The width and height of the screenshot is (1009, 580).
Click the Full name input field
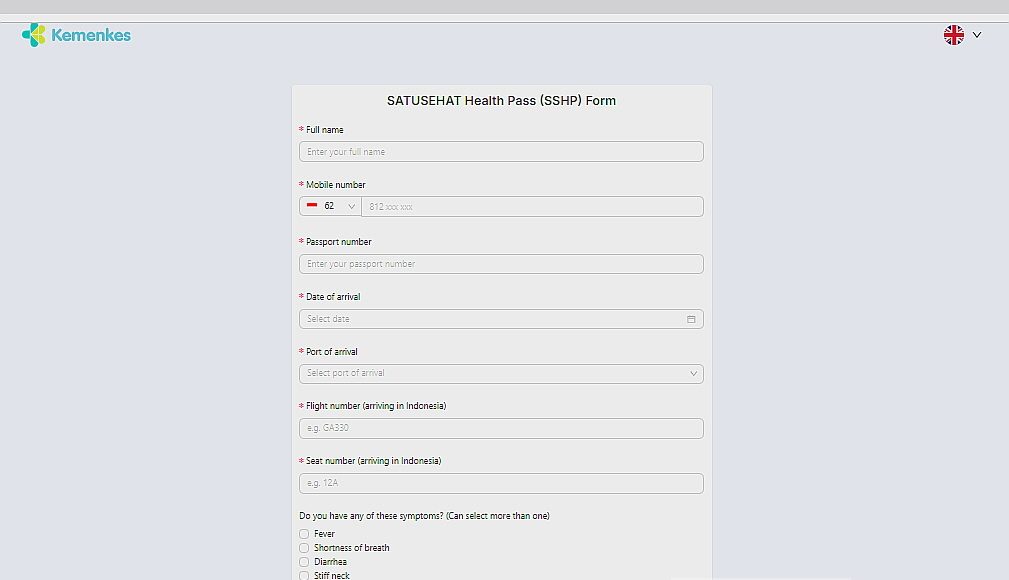pos(500,152)
